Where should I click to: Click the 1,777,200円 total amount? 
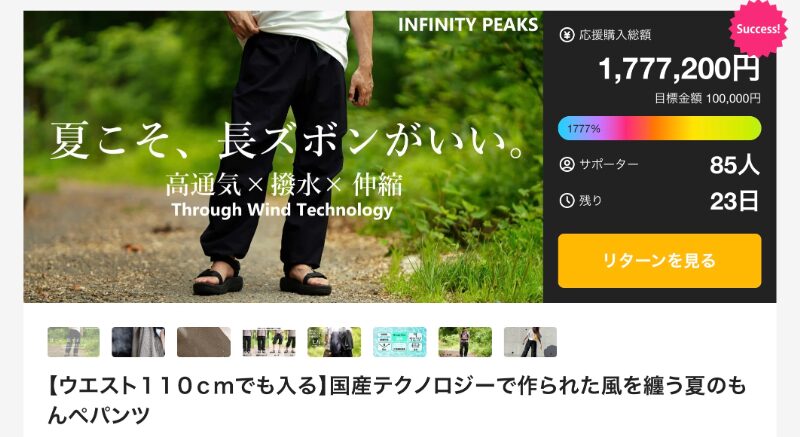point(679,68)
